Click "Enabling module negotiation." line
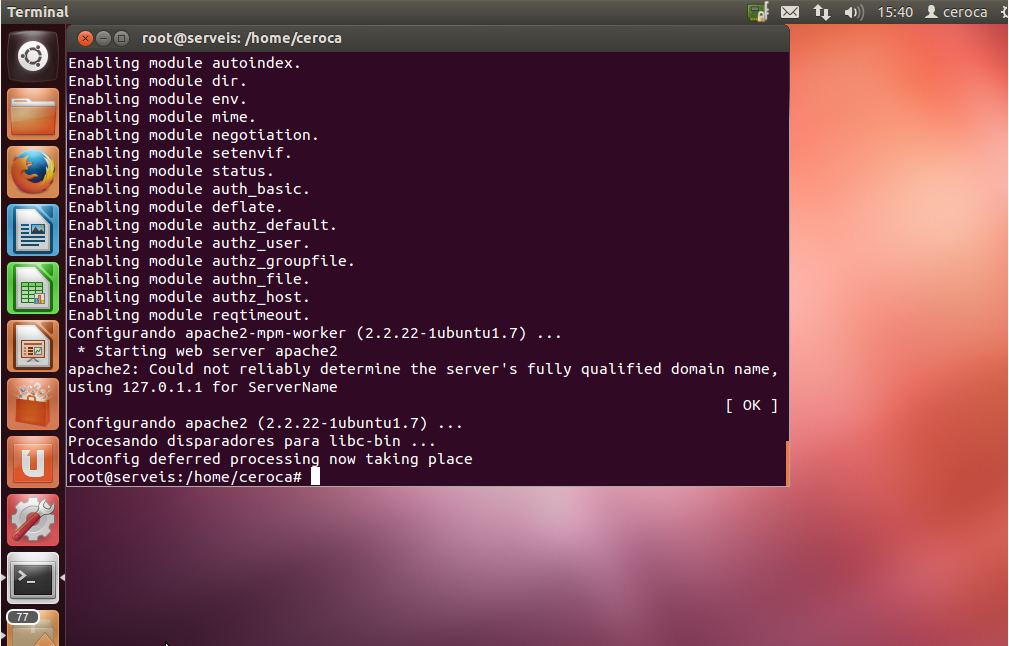 pos(194,134)
